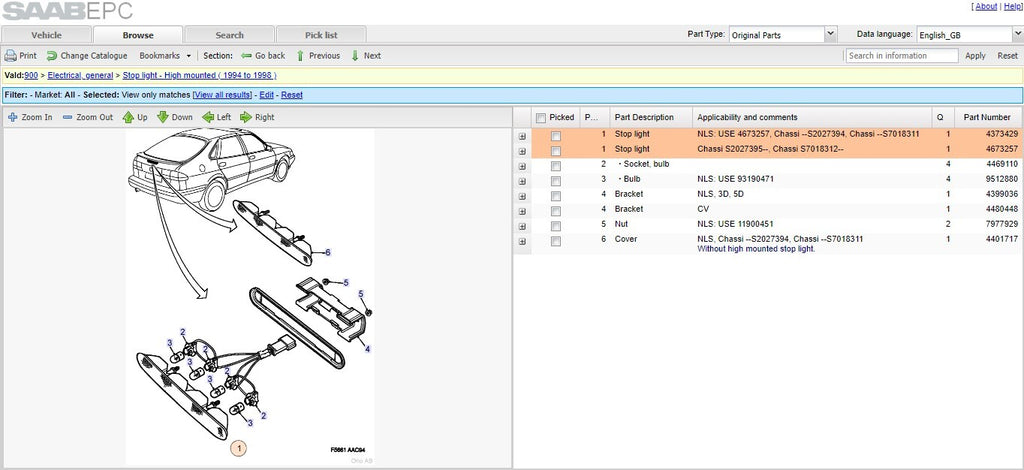Check Picked for Cover row
Screen dimensions: 1024x470
coord(555,241)
